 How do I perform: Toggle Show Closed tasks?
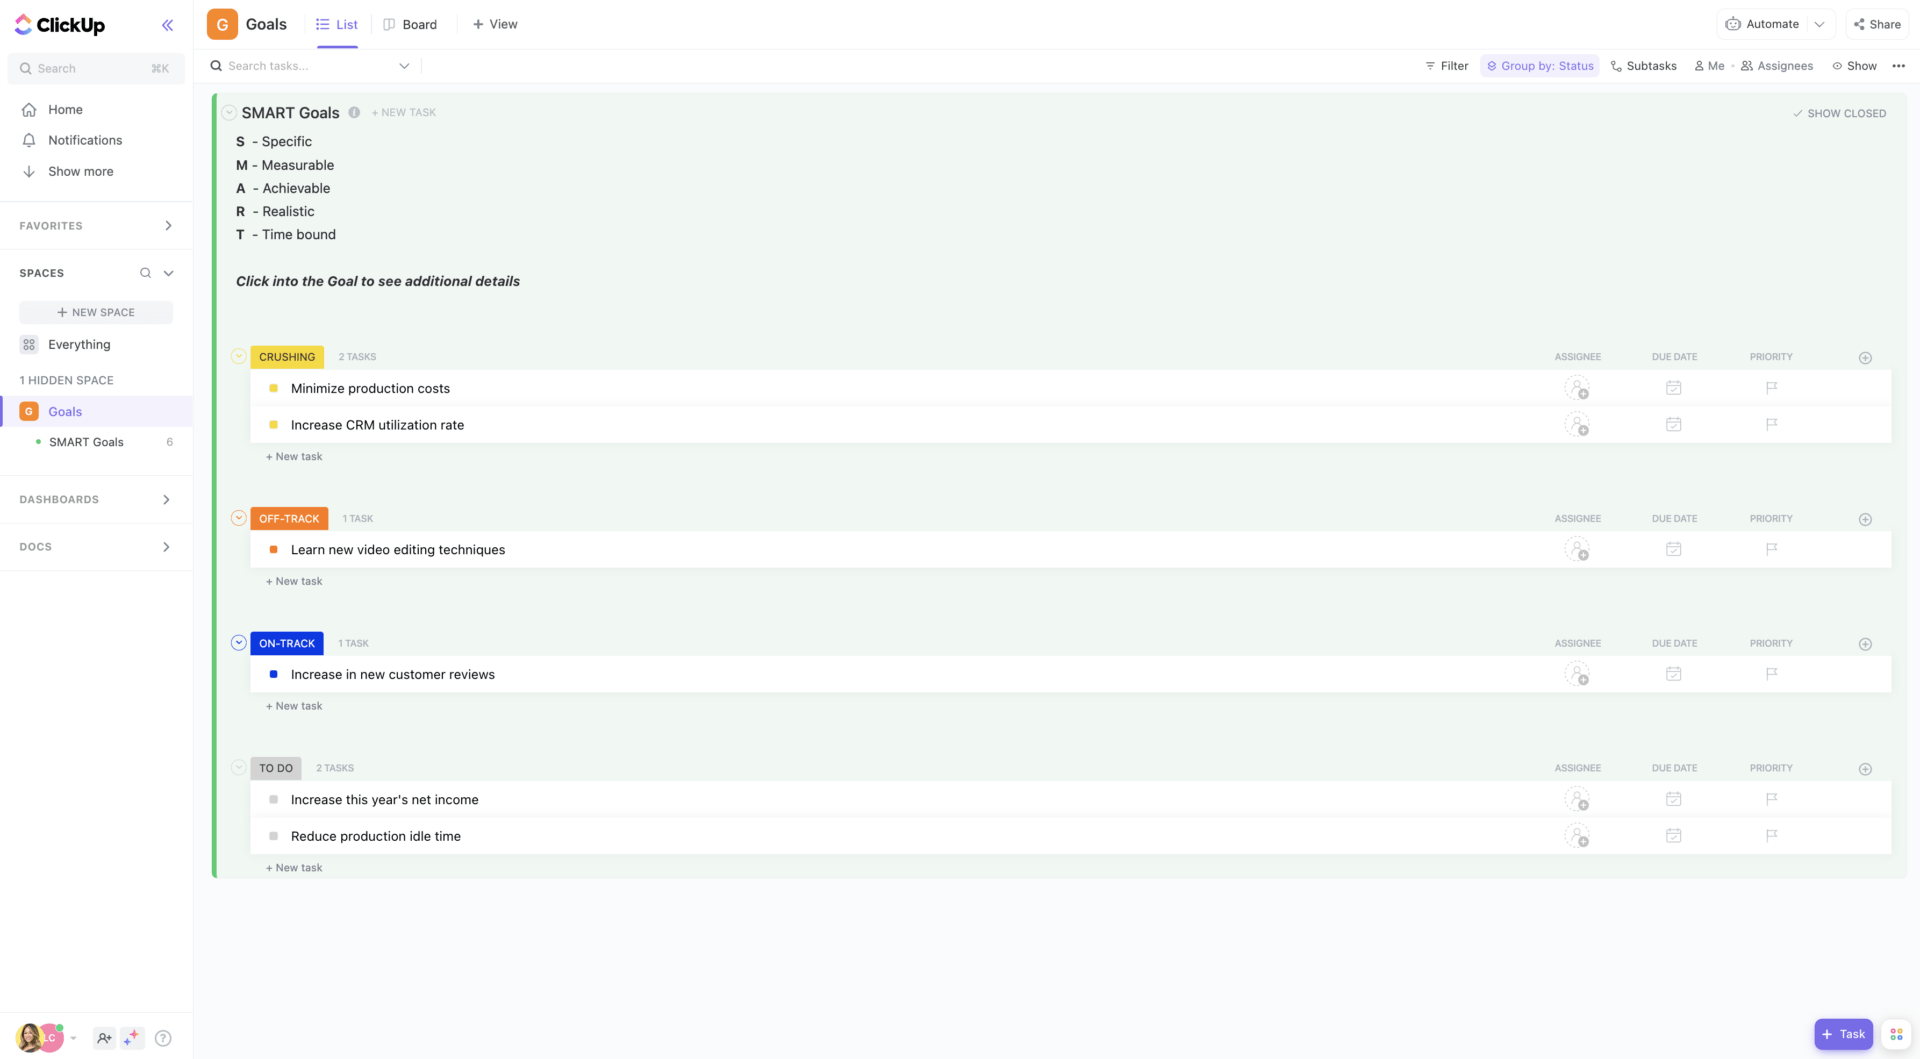point(1839,113)
